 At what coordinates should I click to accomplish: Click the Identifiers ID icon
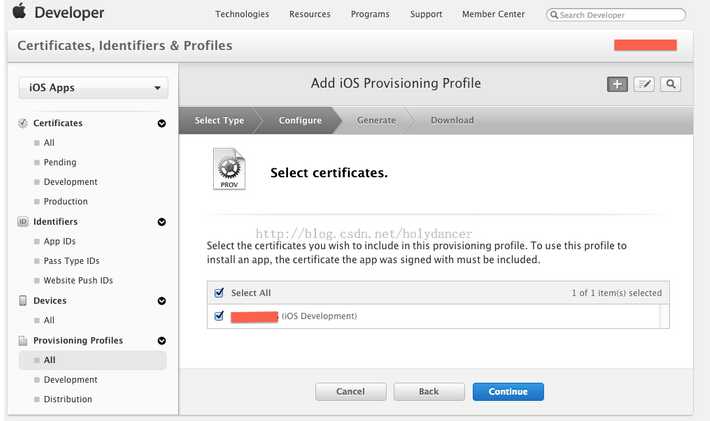(23, 221)
